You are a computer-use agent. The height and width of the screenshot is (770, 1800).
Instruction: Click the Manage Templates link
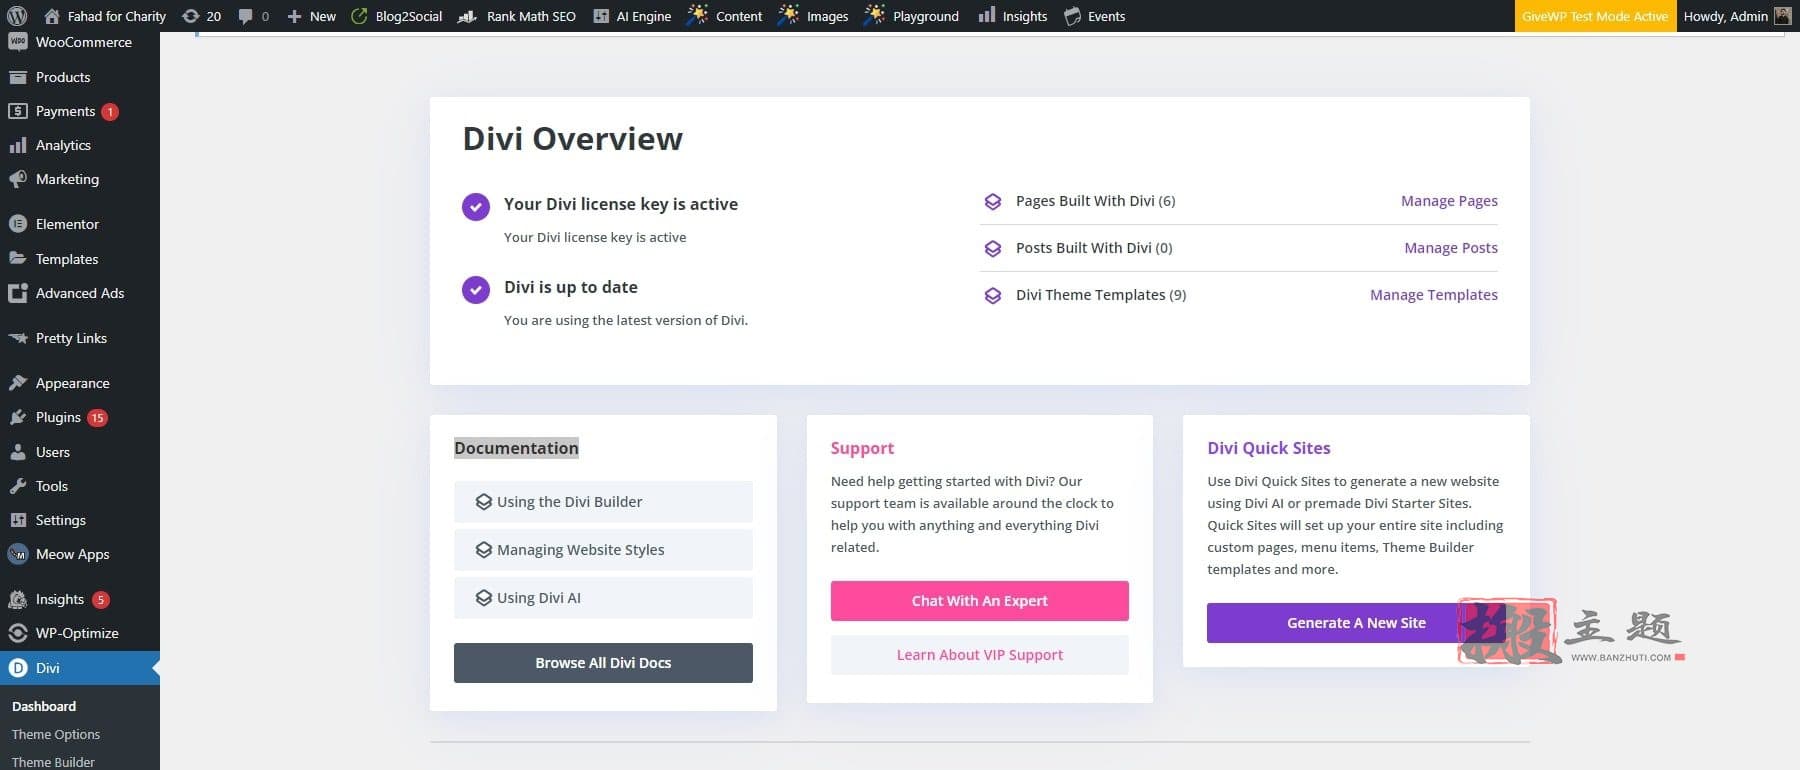(1434, 295)
